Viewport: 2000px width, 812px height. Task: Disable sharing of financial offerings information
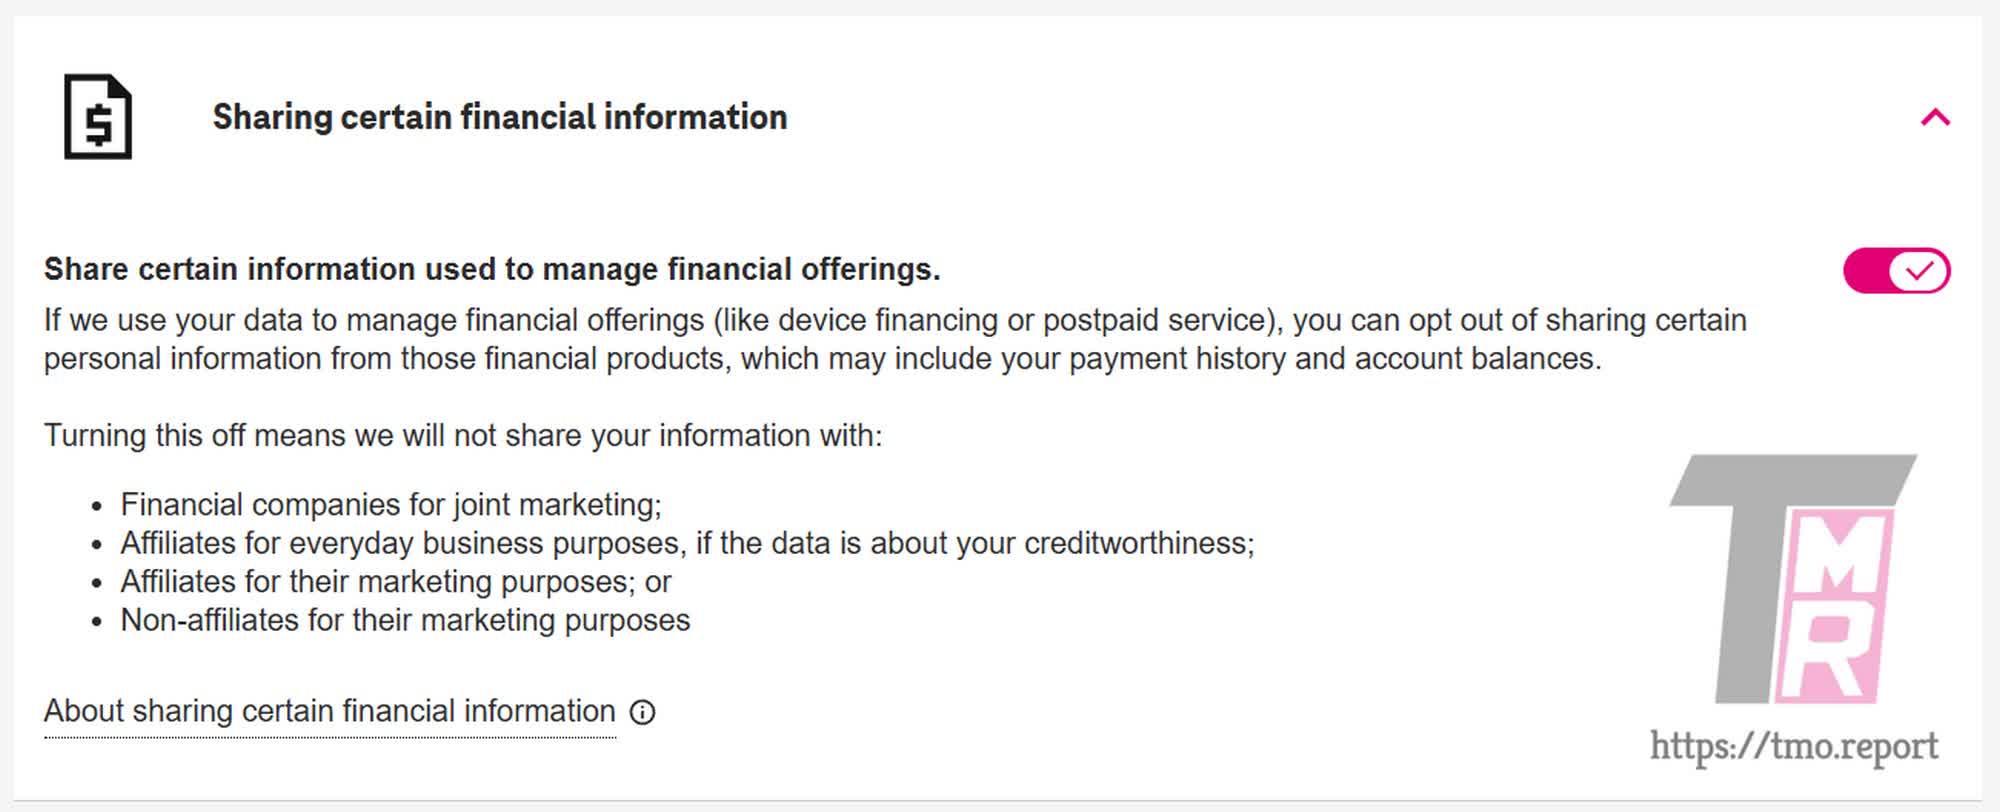[x=1896, y=271]
